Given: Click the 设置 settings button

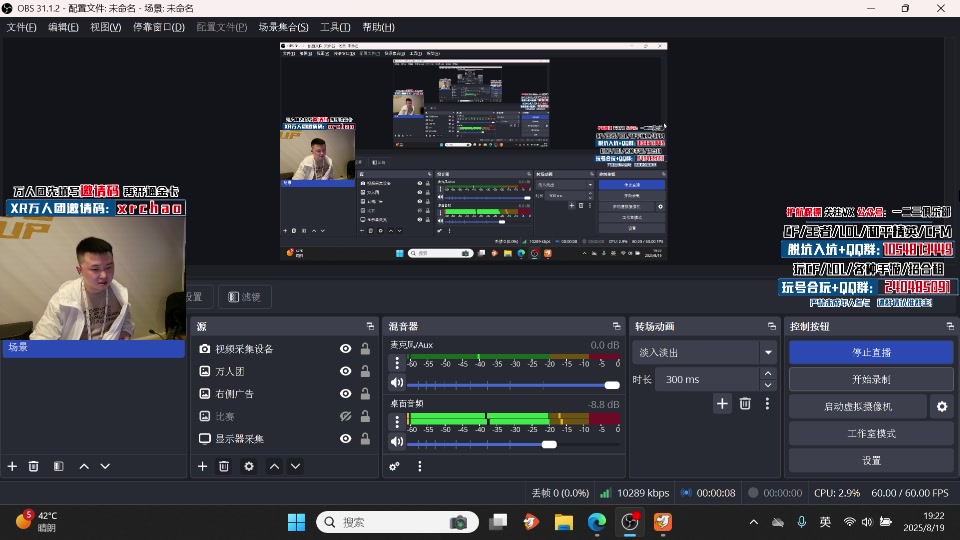Looking at the screenshot, I should [x=871, y=460].
